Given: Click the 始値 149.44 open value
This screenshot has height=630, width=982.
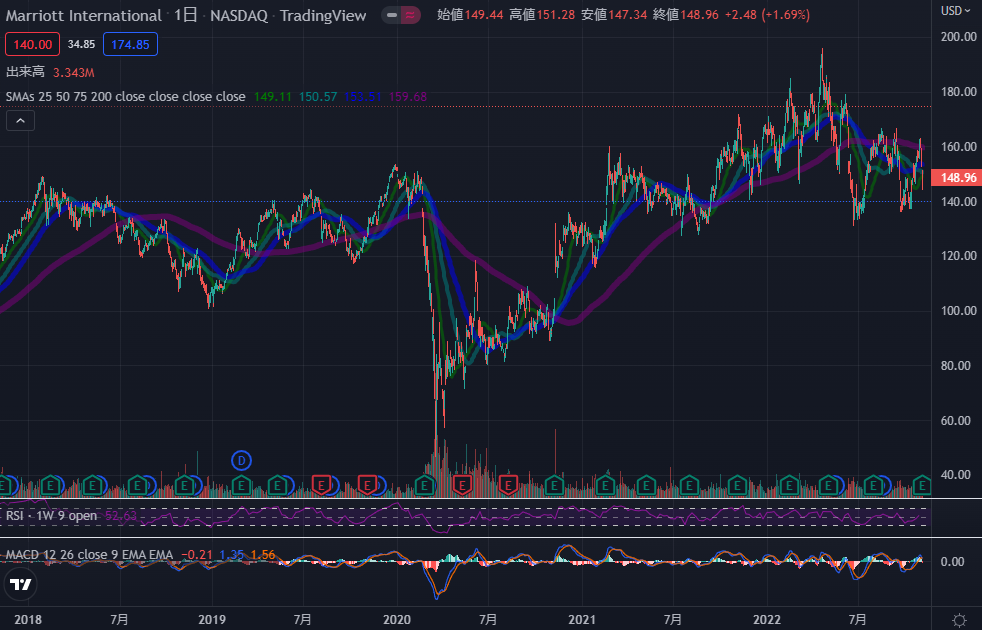Looking at the screenshot, I should pos(470,14).
